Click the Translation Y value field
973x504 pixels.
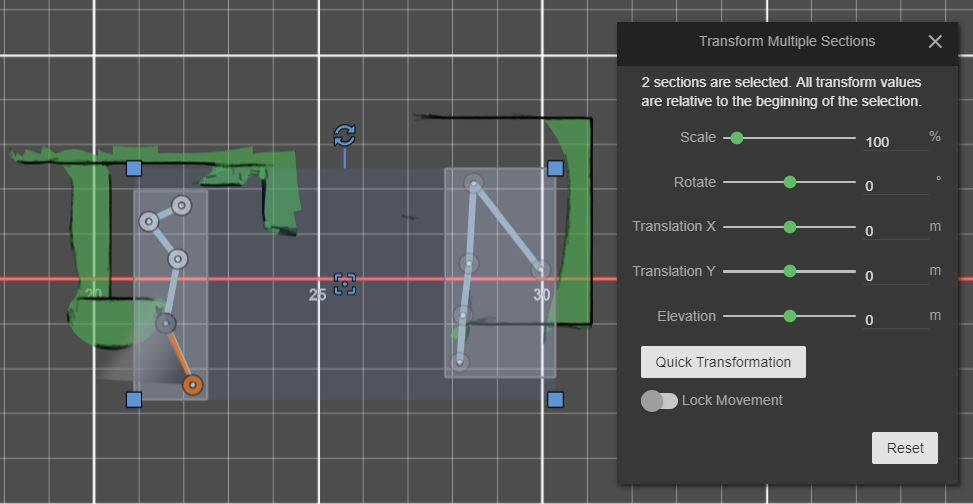895,275
